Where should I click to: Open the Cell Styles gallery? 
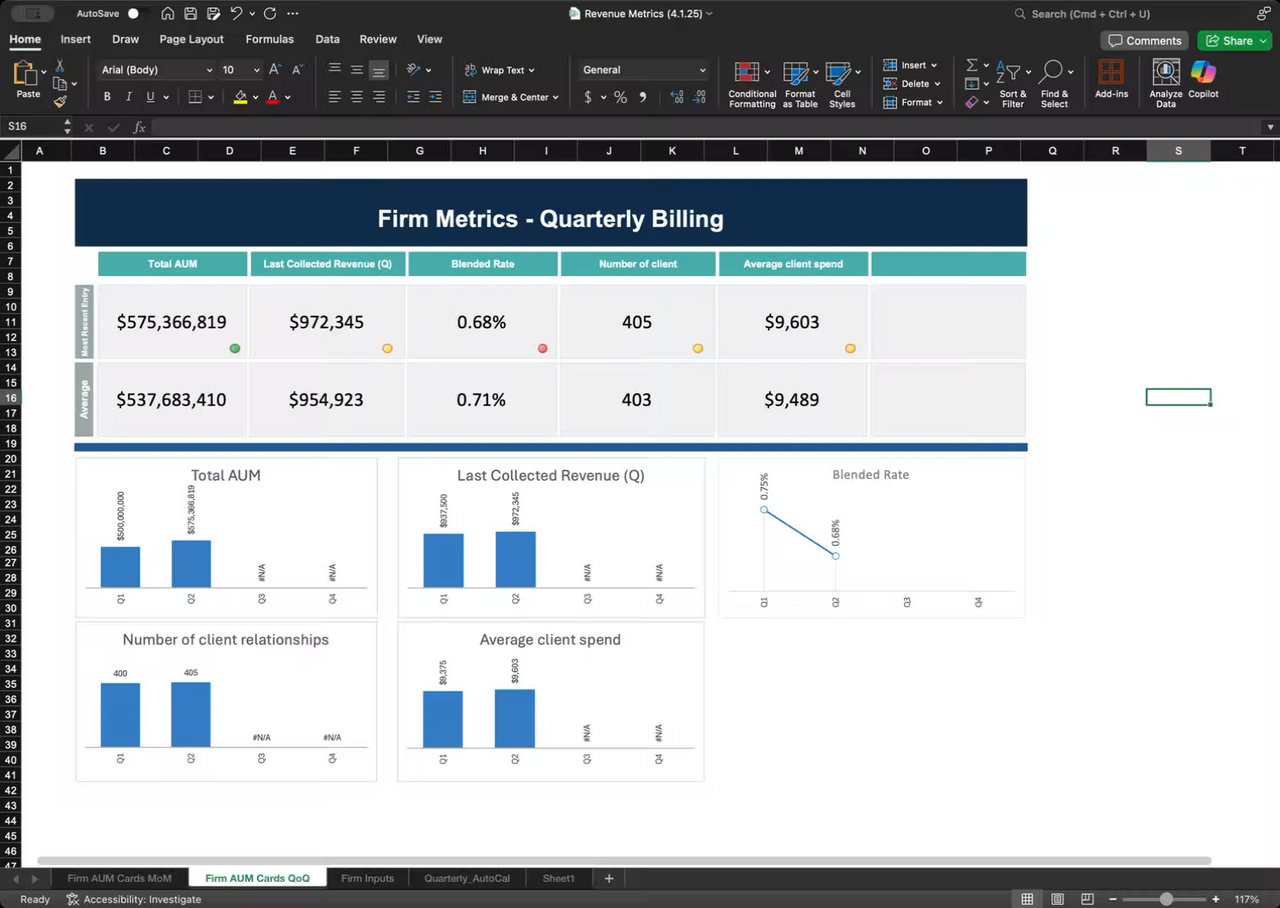tap(842, 83)
